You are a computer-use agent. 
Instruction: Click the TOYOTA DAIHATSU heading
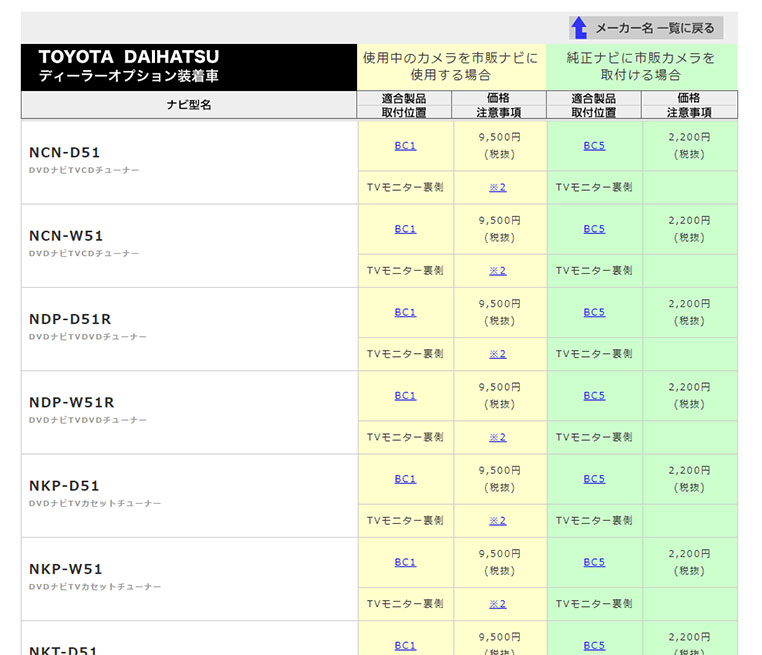[129, 57]
